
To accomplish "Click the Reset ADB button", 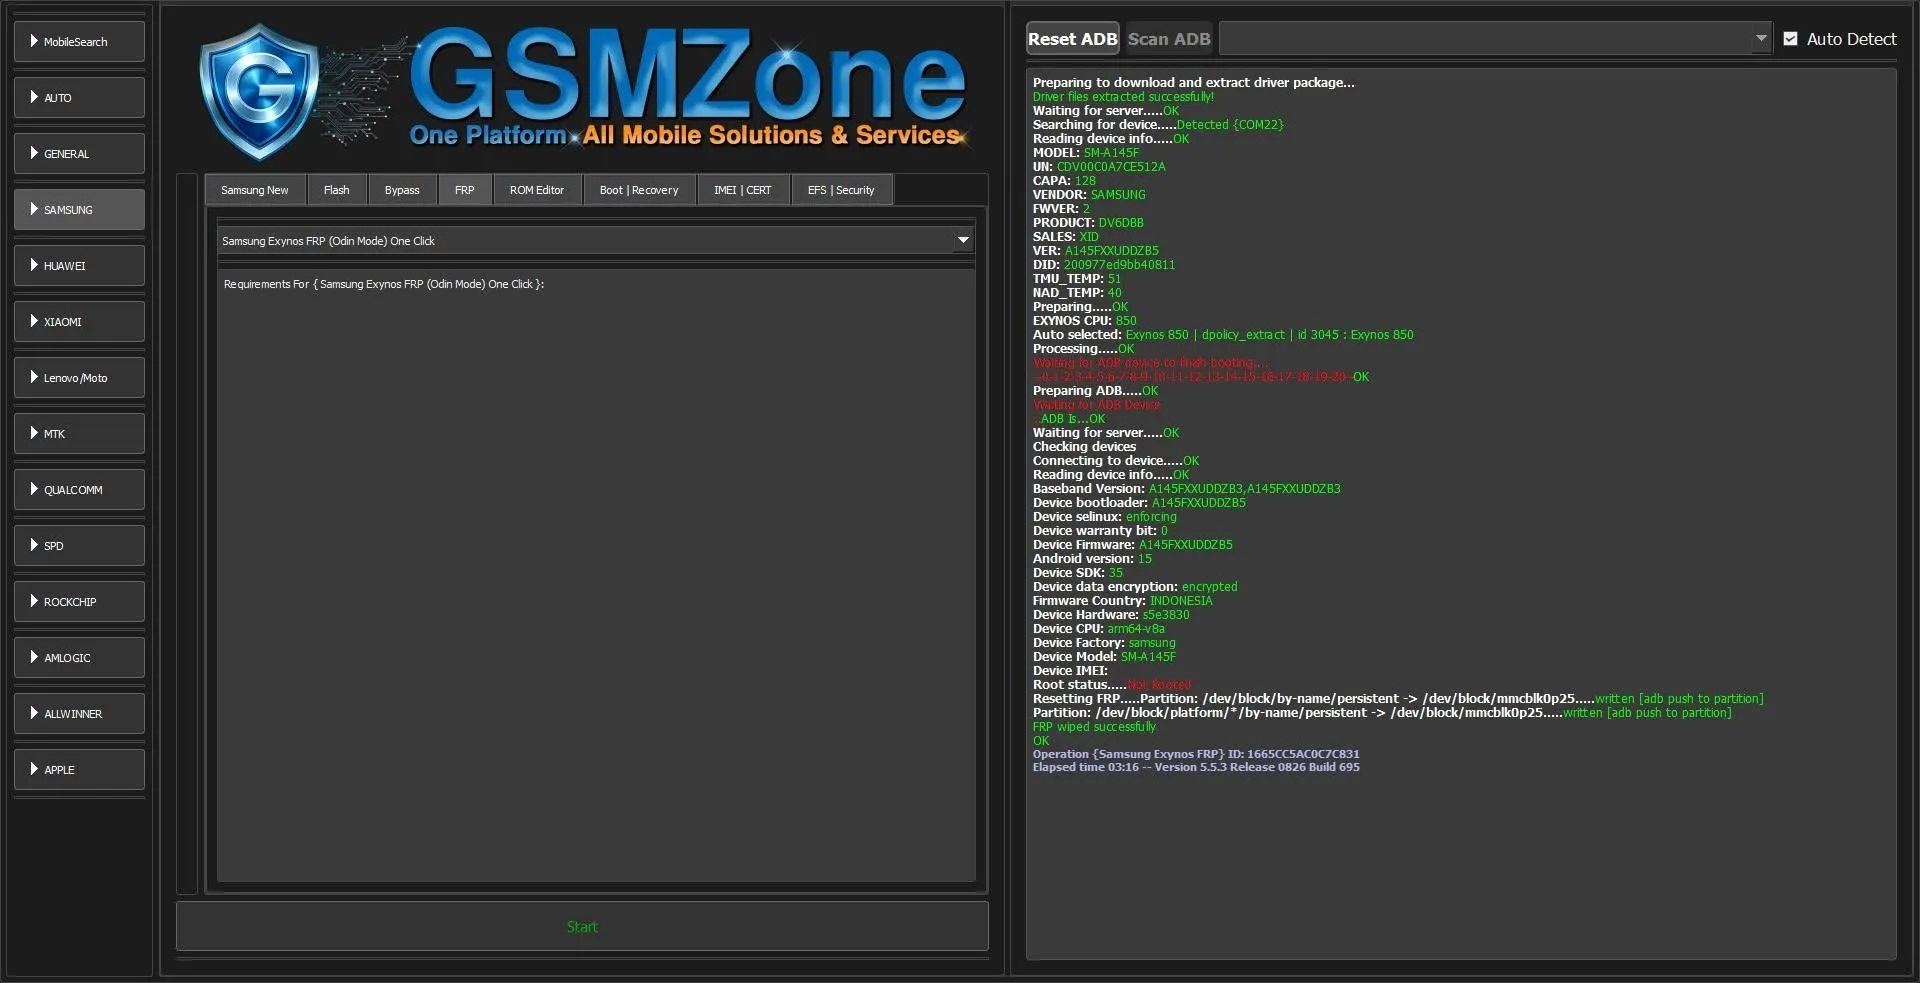I will pyautogui.click(x=1072, y=39).
